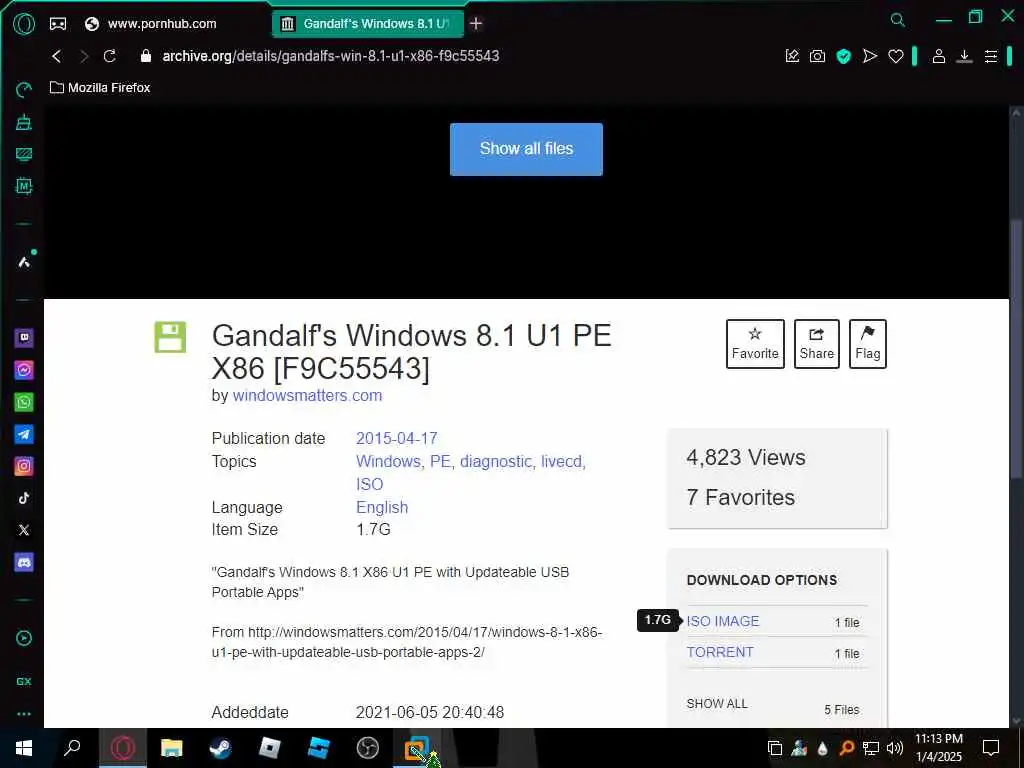Click the edit/pinboard icon in address bar
1024x768 pixels.
coord(792,56)
